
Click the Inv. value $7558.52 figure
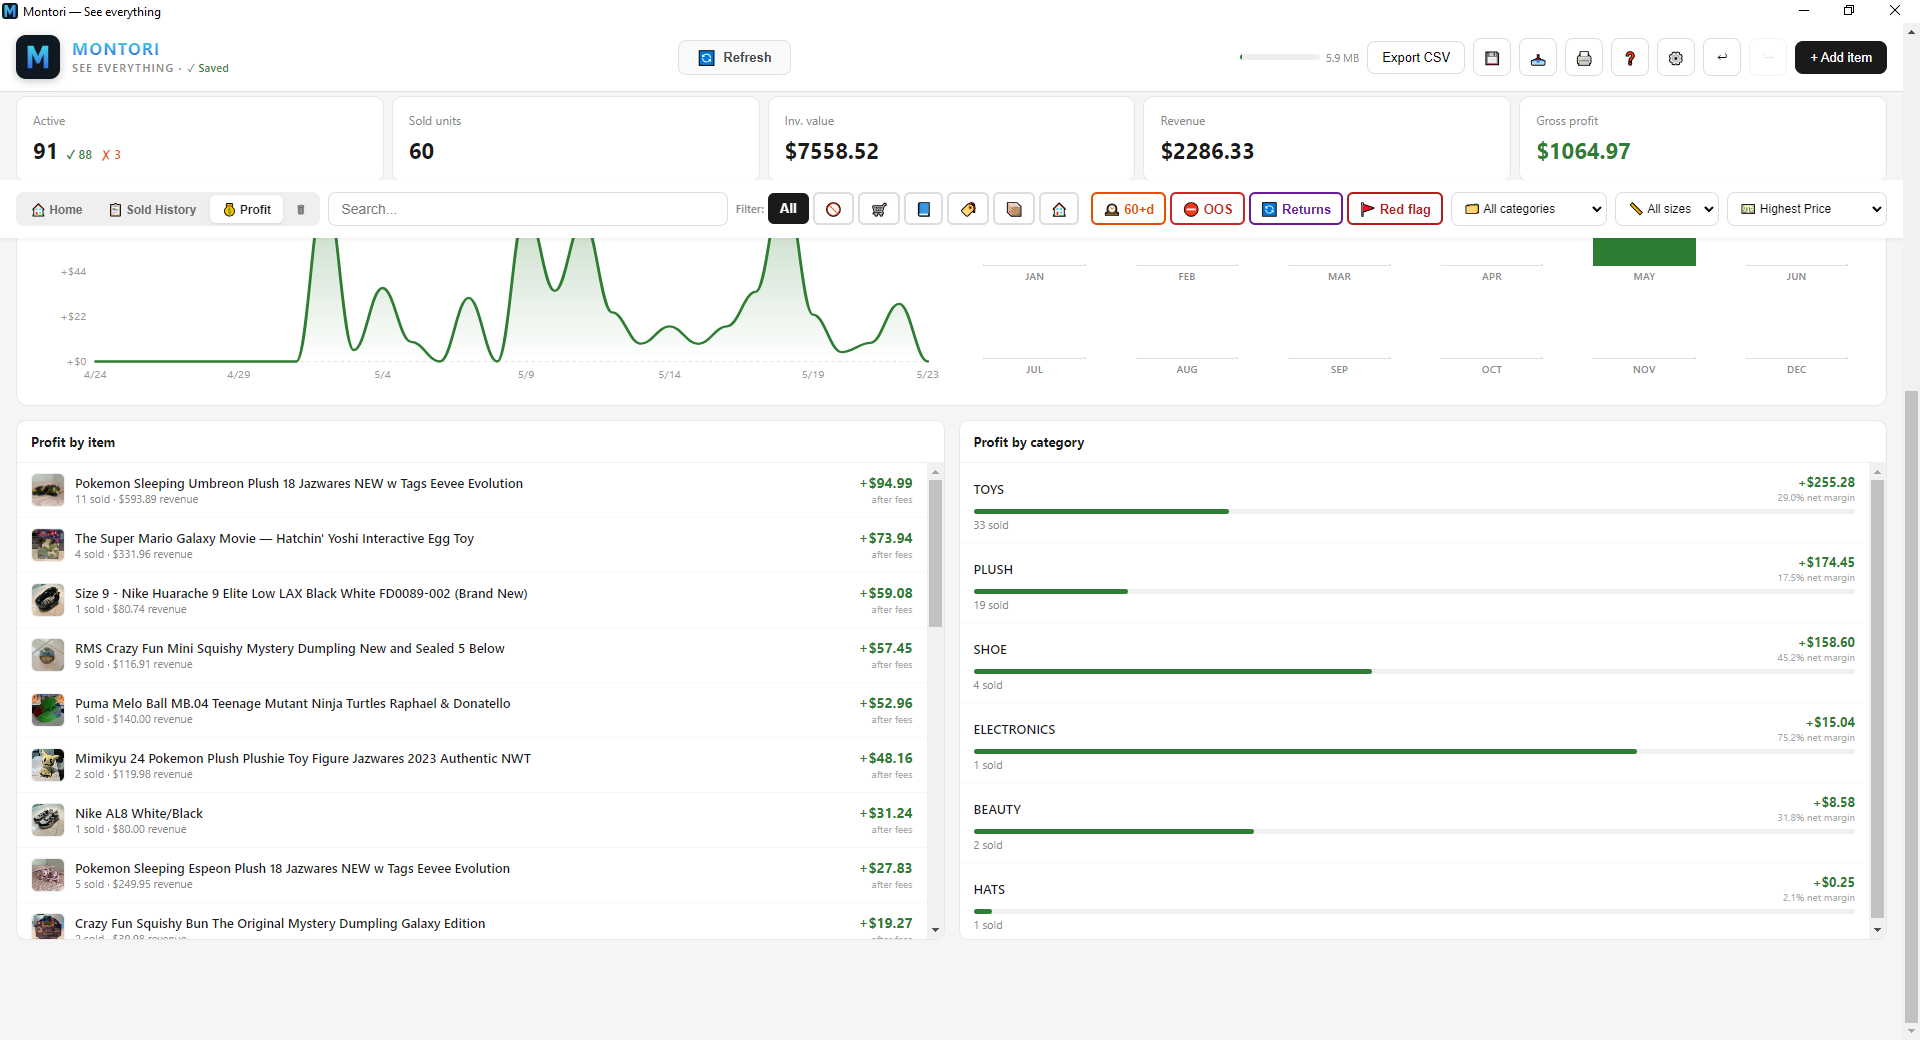point(831,151)
